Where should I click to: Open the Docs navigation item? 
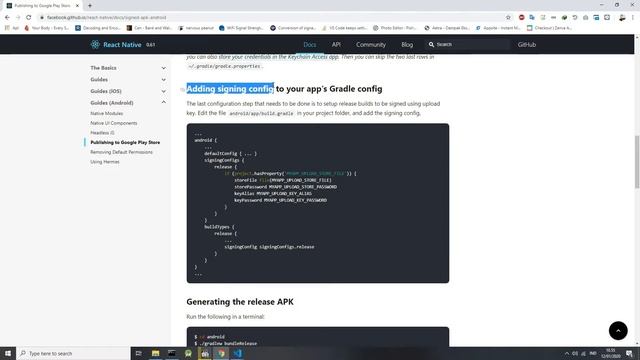click(x=310, y=44)
